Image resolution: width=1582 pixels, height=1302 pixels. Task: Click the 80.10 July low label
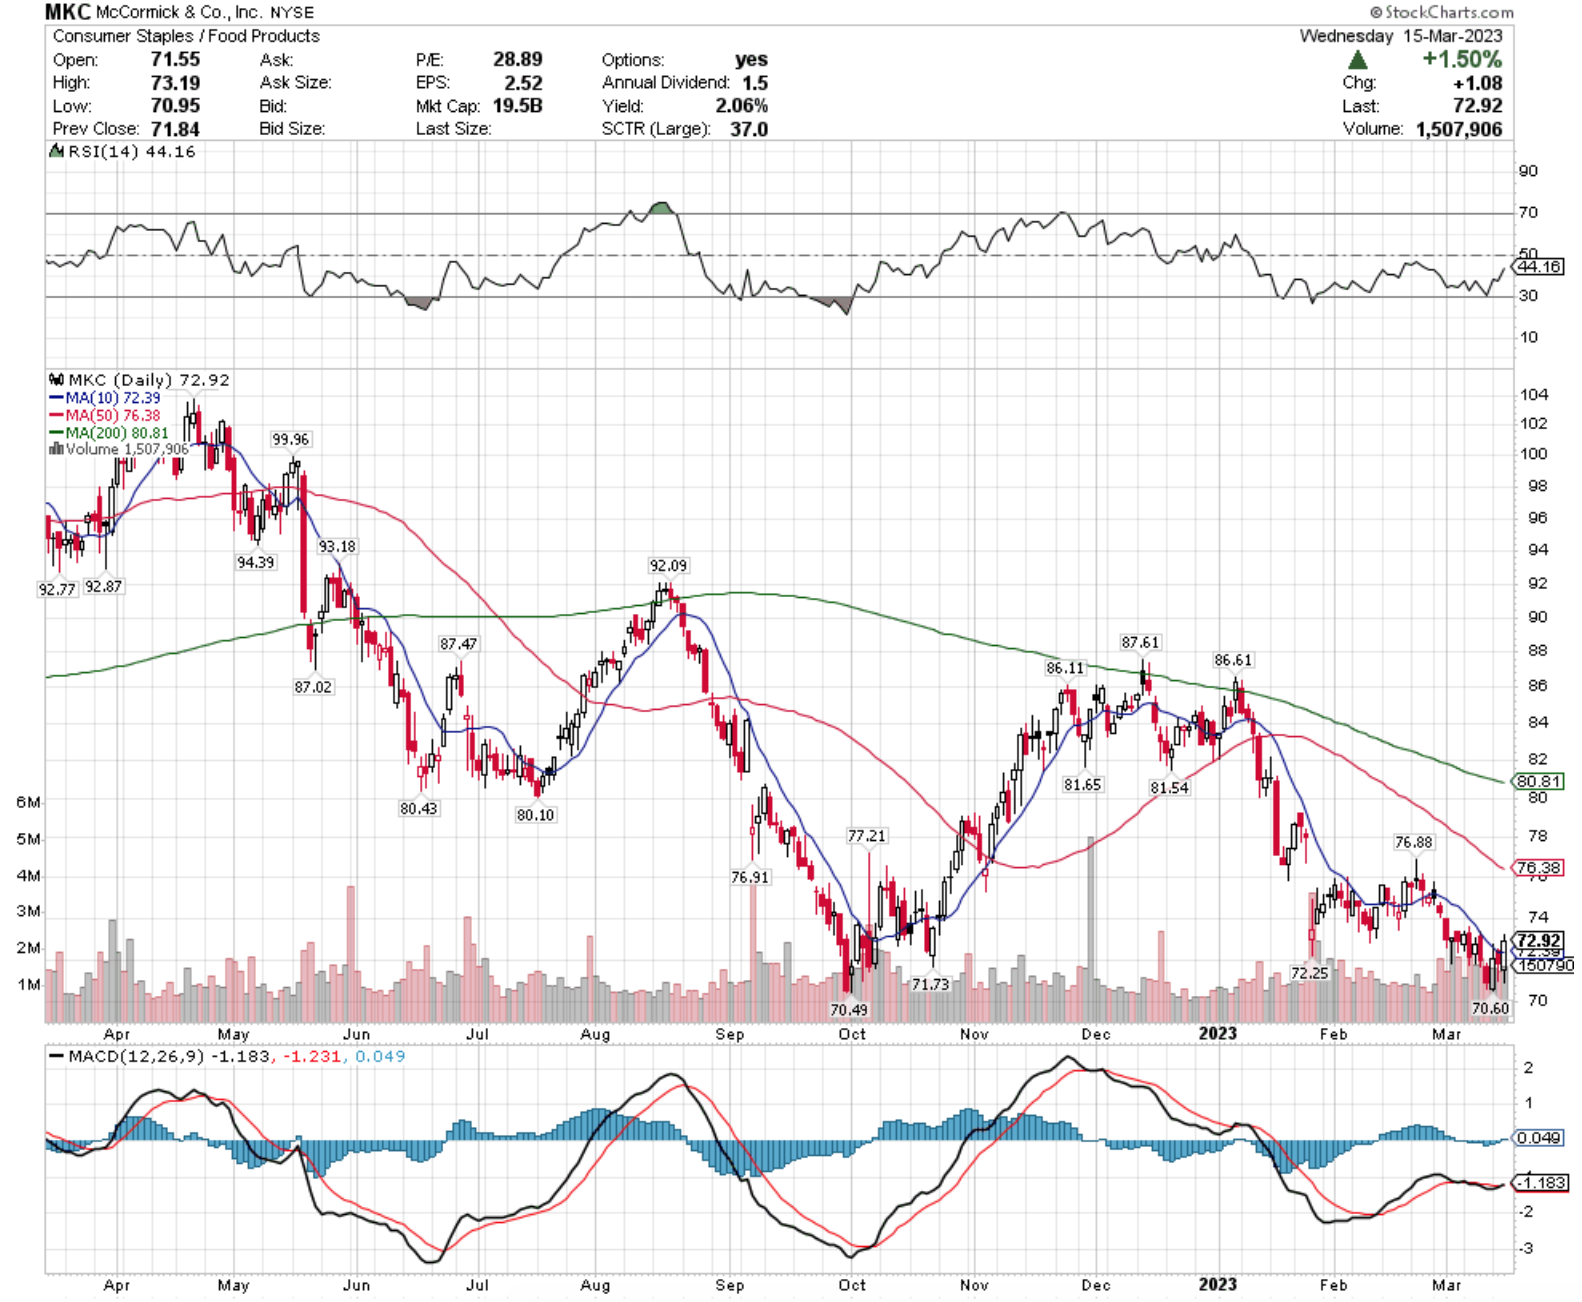click(x=535, y=815)
